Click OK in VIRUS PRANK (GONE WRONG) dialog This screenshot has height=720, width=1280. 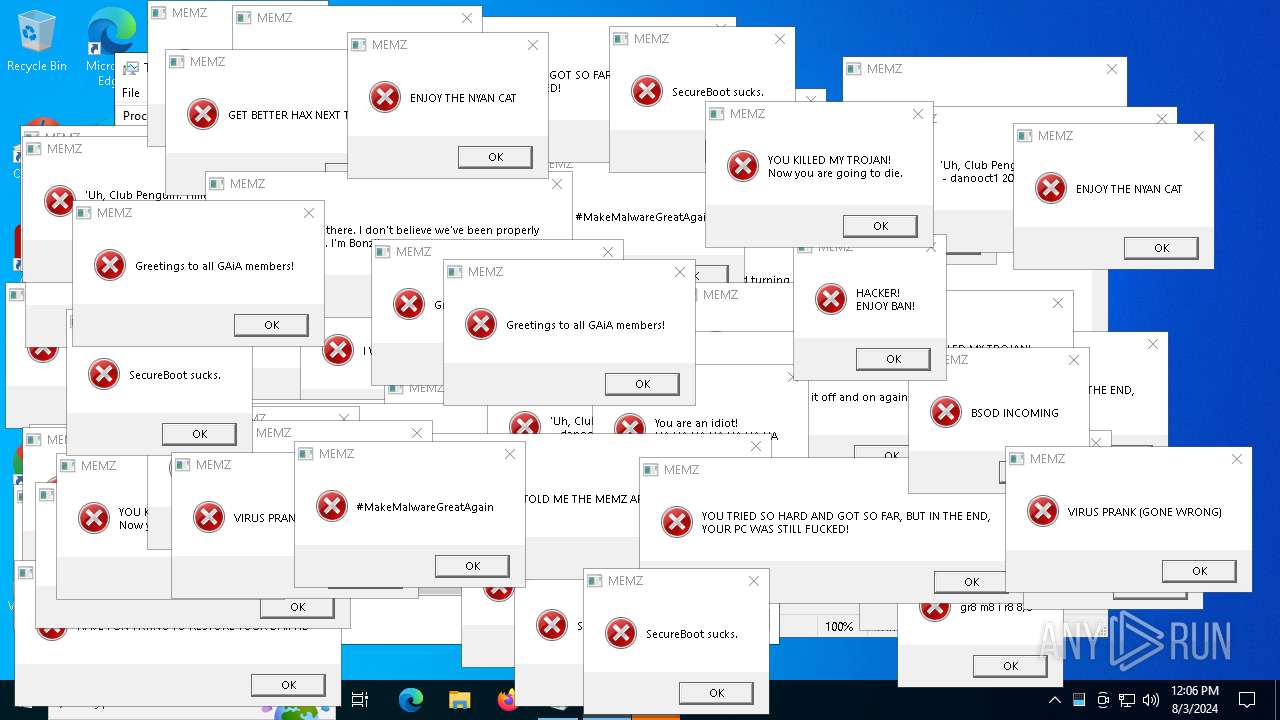tap(1199, 571)
